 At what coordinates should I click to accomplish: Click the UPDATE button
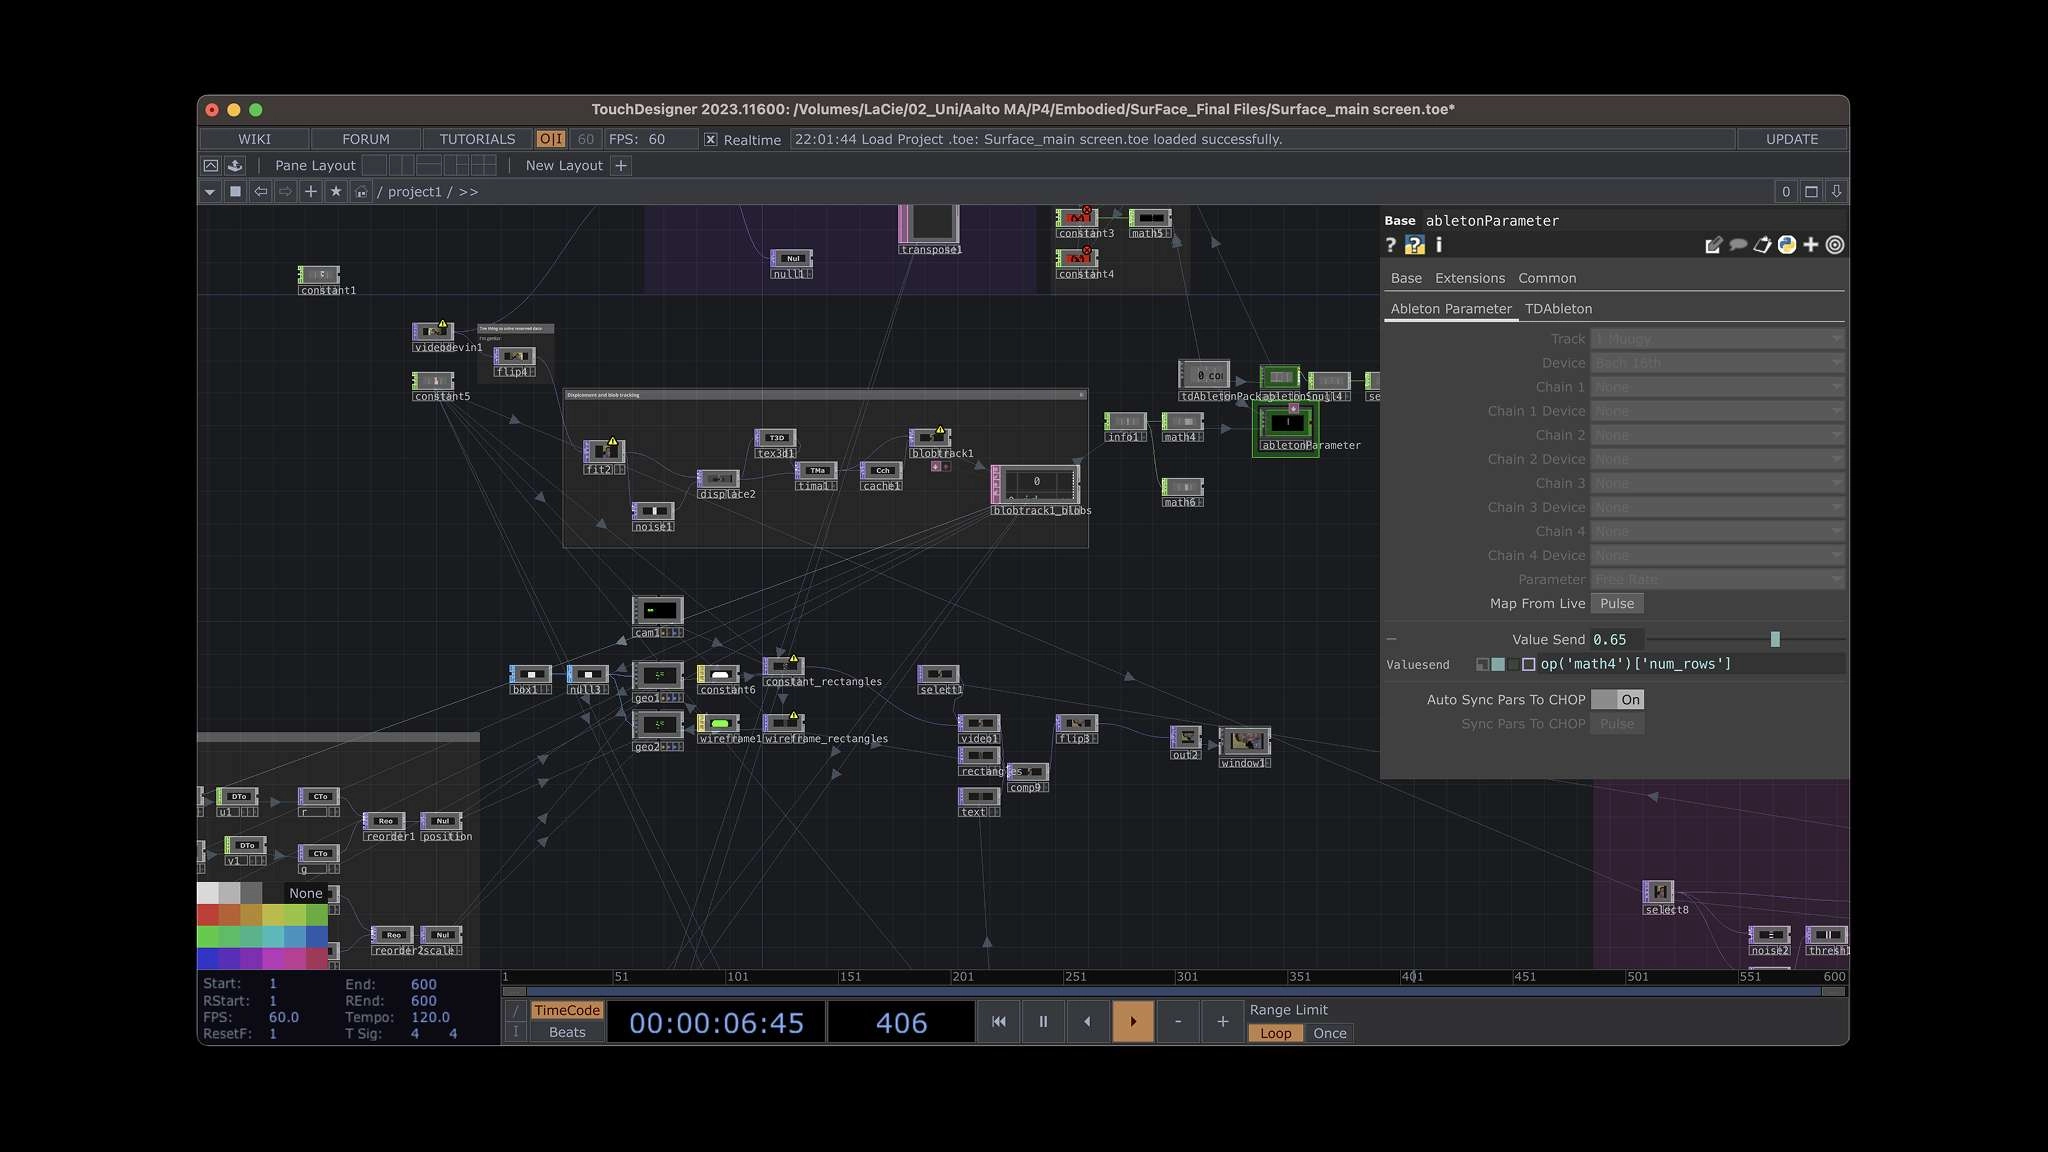point(1791,139)
